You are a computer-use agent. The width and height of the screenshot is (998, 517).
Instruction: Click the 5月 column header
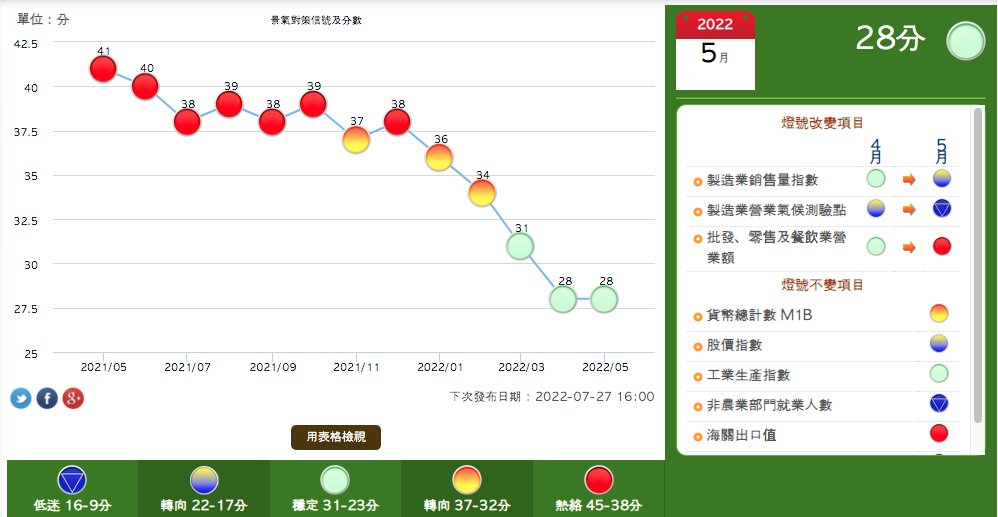point(941,152)
